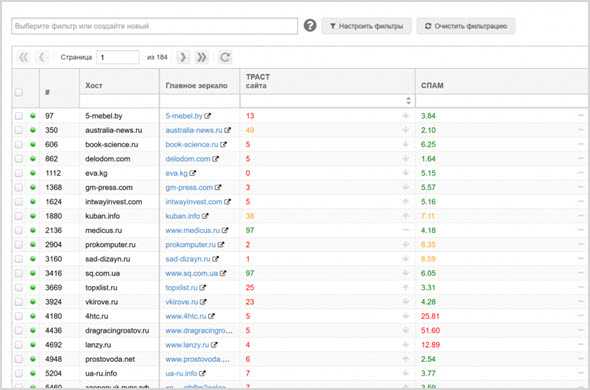Select the checkbox for medicus.ru row
This screenshot has width=590, height=390.
tap(19, 230)
